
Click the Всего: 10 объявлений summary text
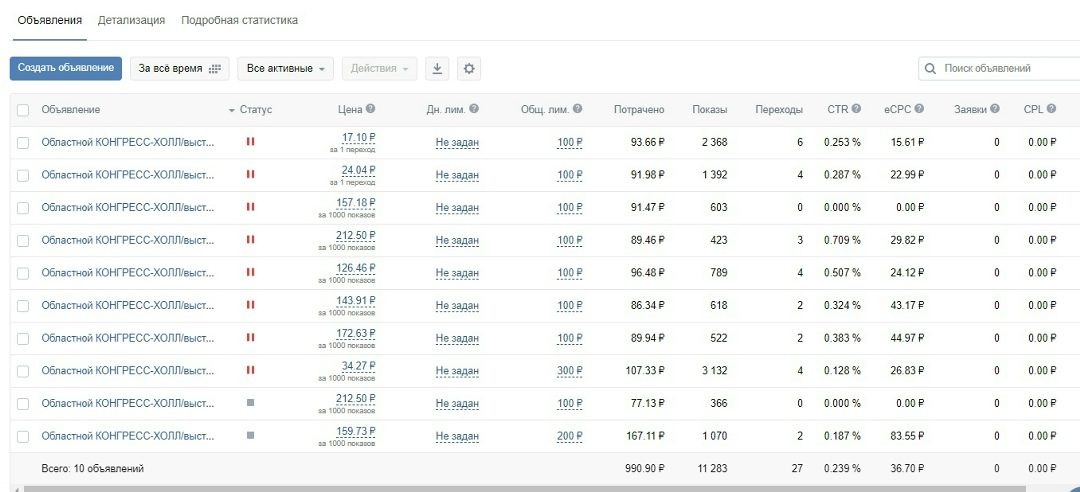tap(92, 469)
